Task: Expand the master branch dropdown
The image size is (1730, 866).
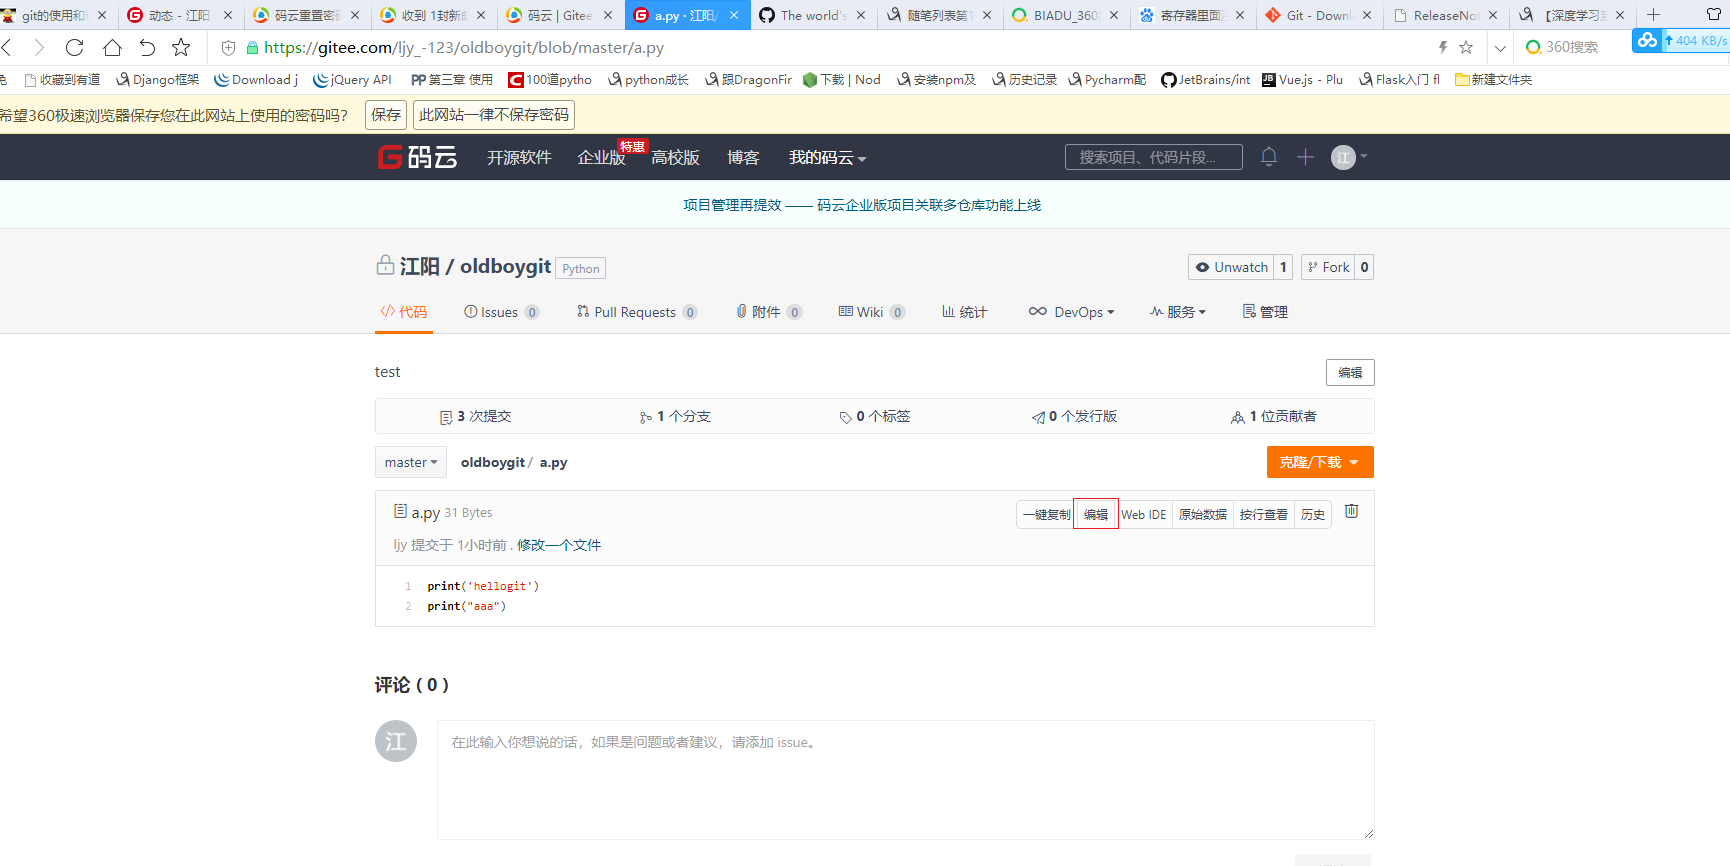Action: [411, 462]
